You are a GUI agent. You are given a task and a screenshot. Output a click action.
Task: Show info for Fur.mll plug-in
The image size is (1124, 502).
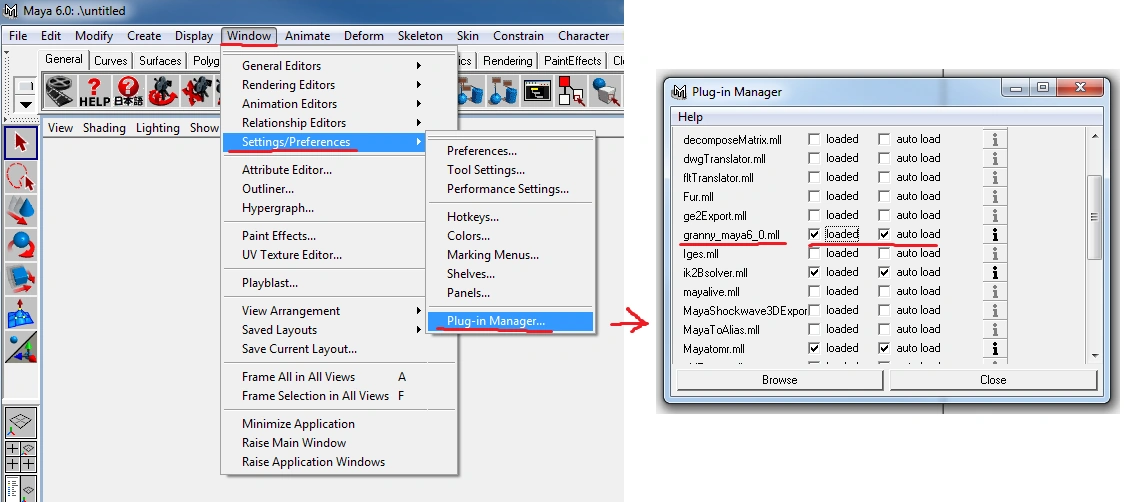tap(994, 196)
